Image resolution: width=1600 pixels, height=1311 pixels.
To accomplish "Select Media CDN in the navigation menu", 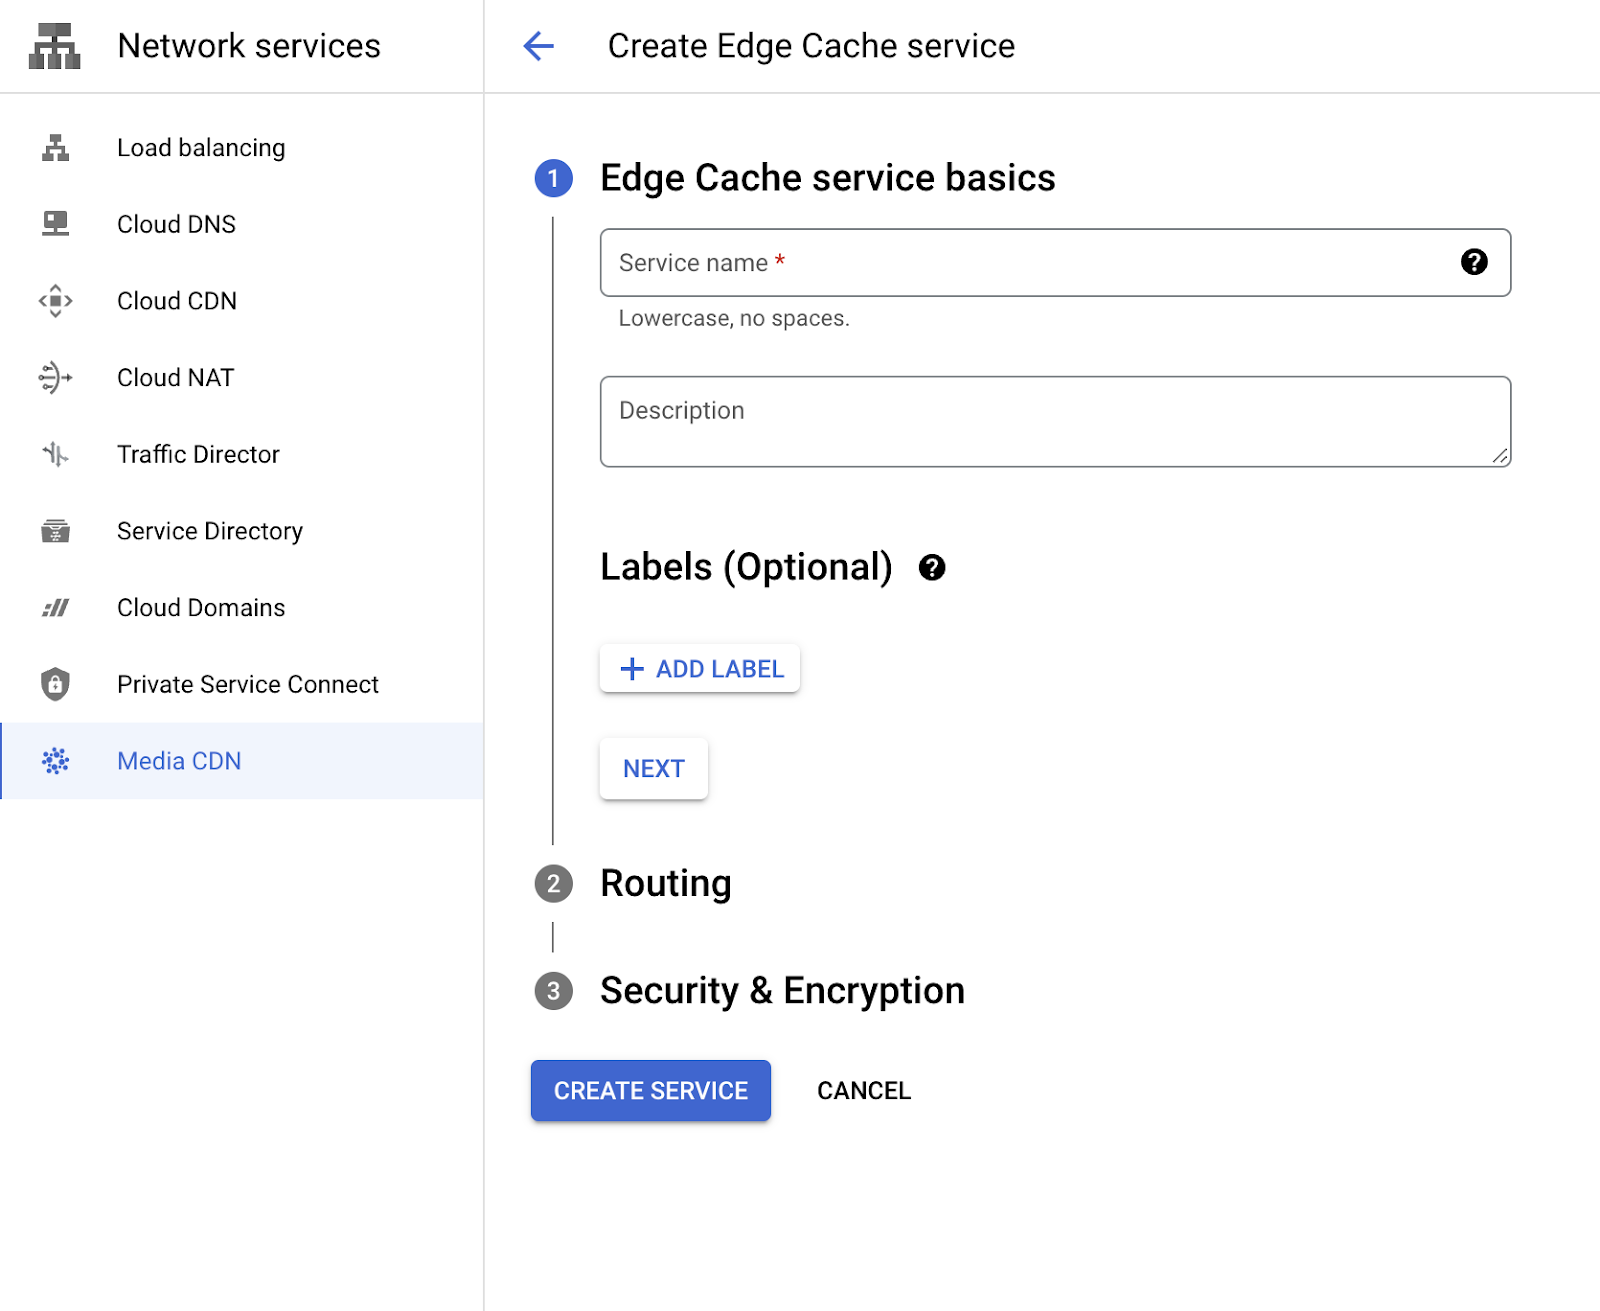I will point(179,761).
